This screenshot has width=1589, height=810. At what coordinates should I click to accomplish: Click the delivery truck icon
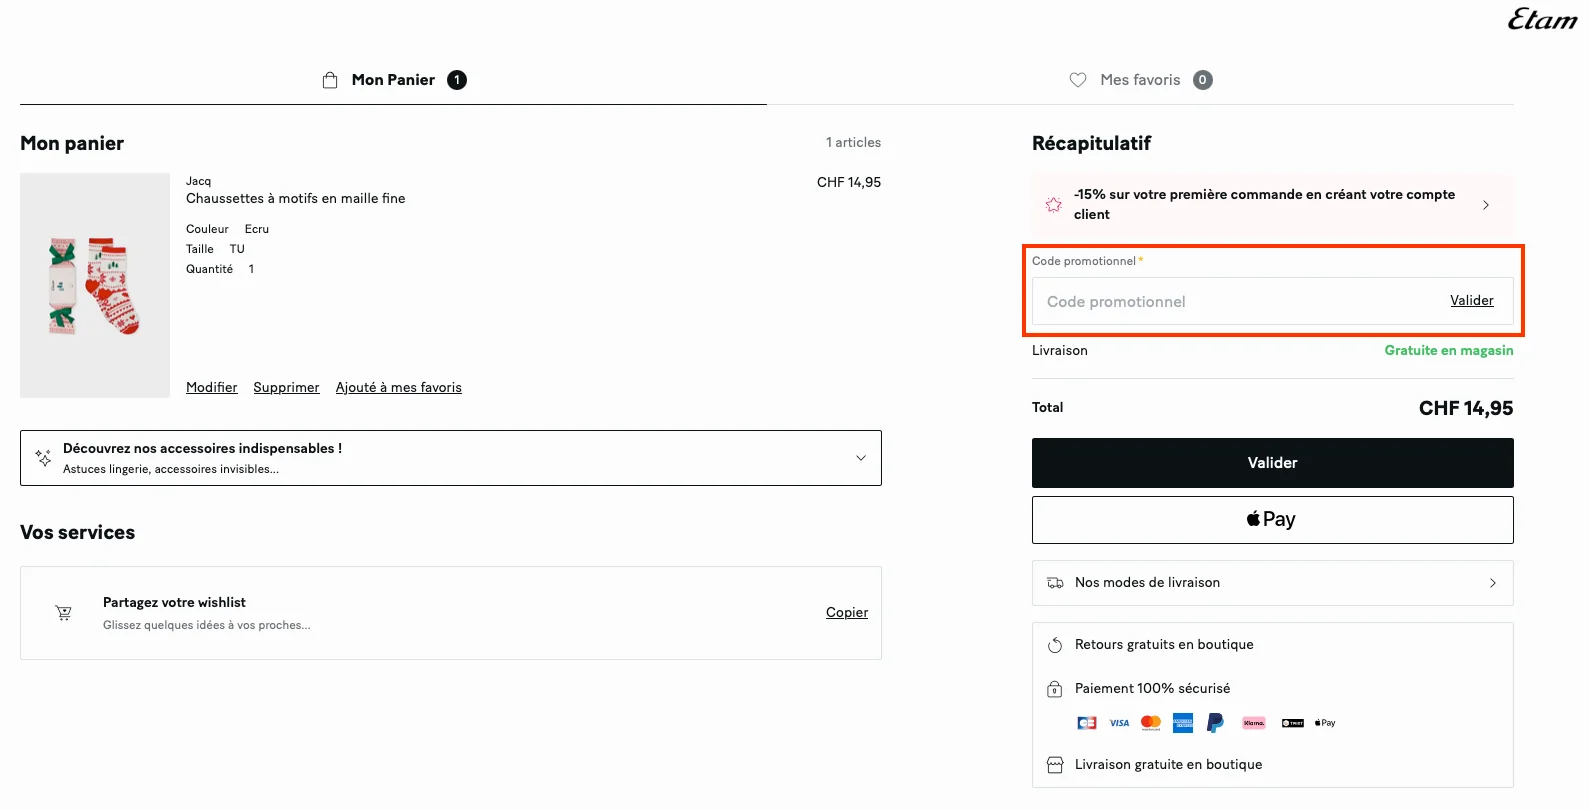(1055, 583)
